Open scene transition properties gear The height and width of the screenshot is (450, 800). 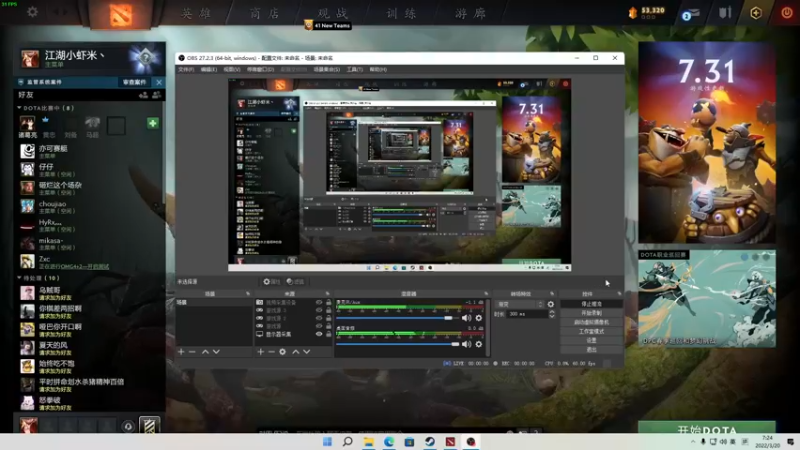click(x=551, y=304)
